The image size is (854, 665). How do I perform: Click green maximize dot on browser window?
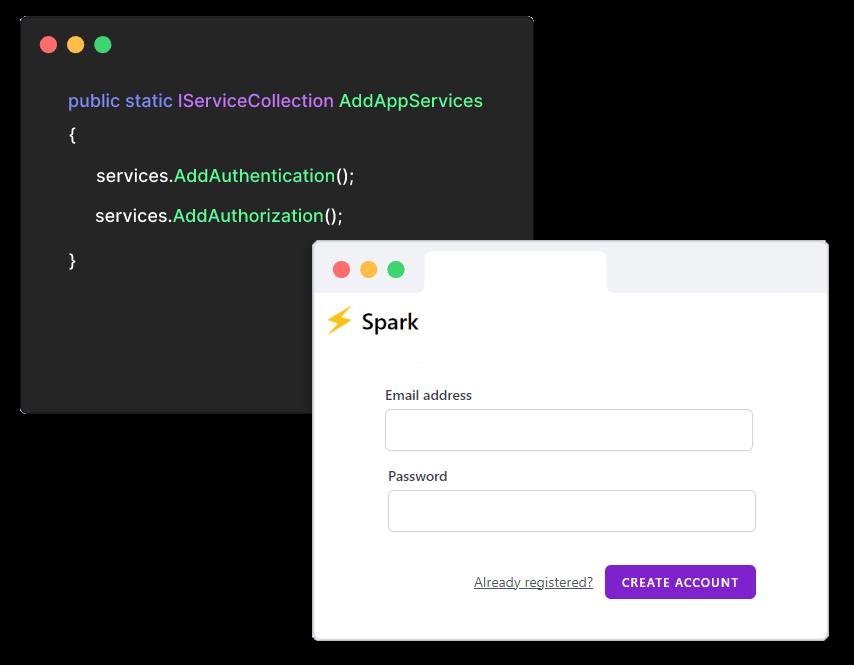click(396, 270)
